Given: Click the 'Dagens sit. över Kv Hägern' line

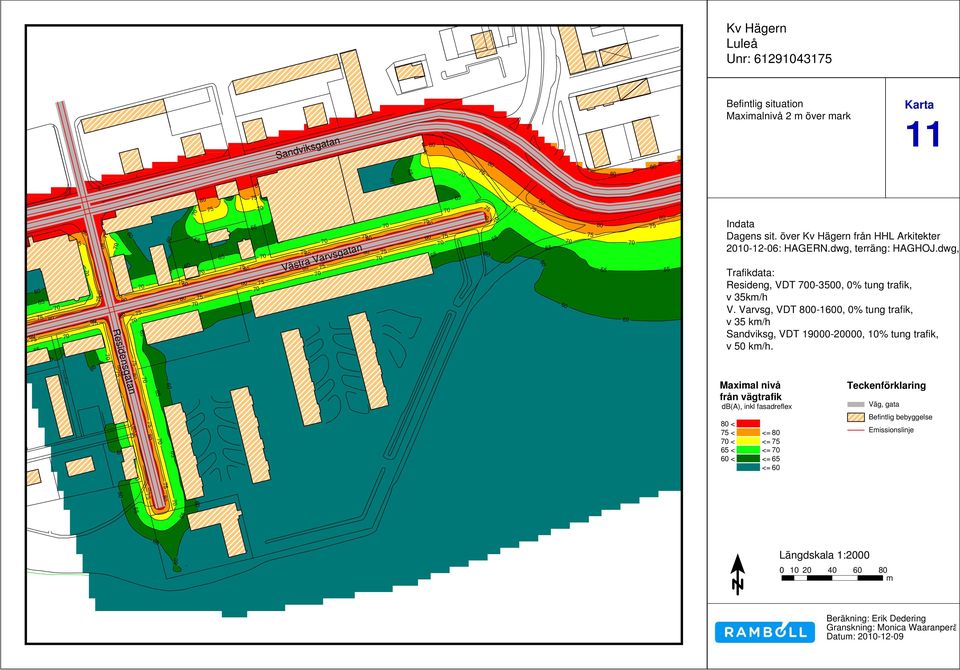Looking at the screenshot, I should 833,236.
